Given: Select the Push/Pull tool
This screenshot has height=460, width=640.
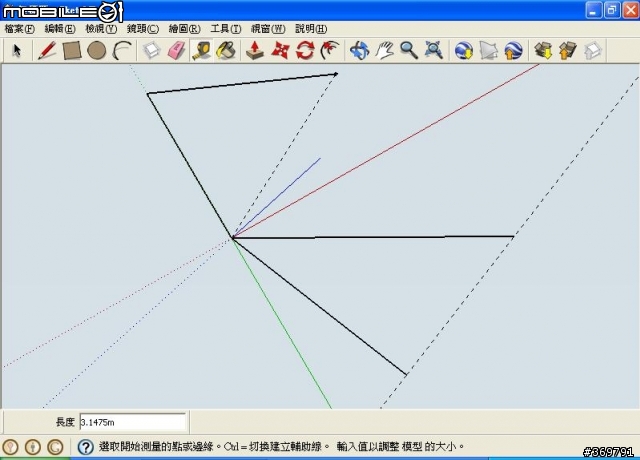Looking at the screenshot, I should (x=255, y=51).
